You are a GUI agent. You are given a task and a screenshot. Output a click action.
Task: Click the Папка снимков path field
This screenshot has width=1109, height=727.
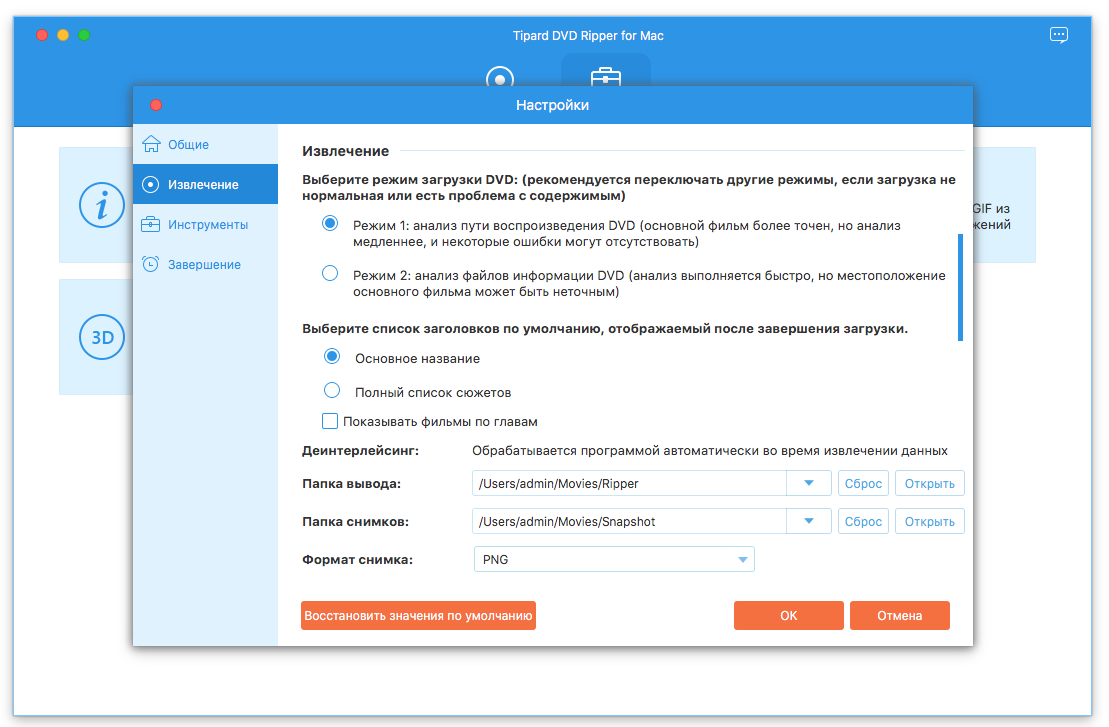tap(630, 521)
